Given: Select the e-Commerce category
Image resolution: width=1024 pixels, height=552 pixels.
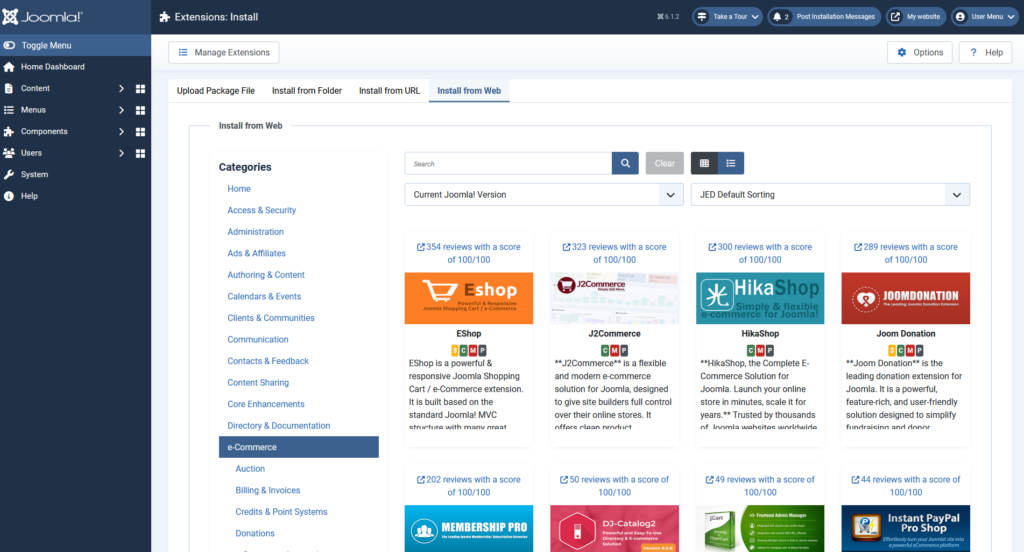Looking at the screenshot, I should click(x=298, y=447).
